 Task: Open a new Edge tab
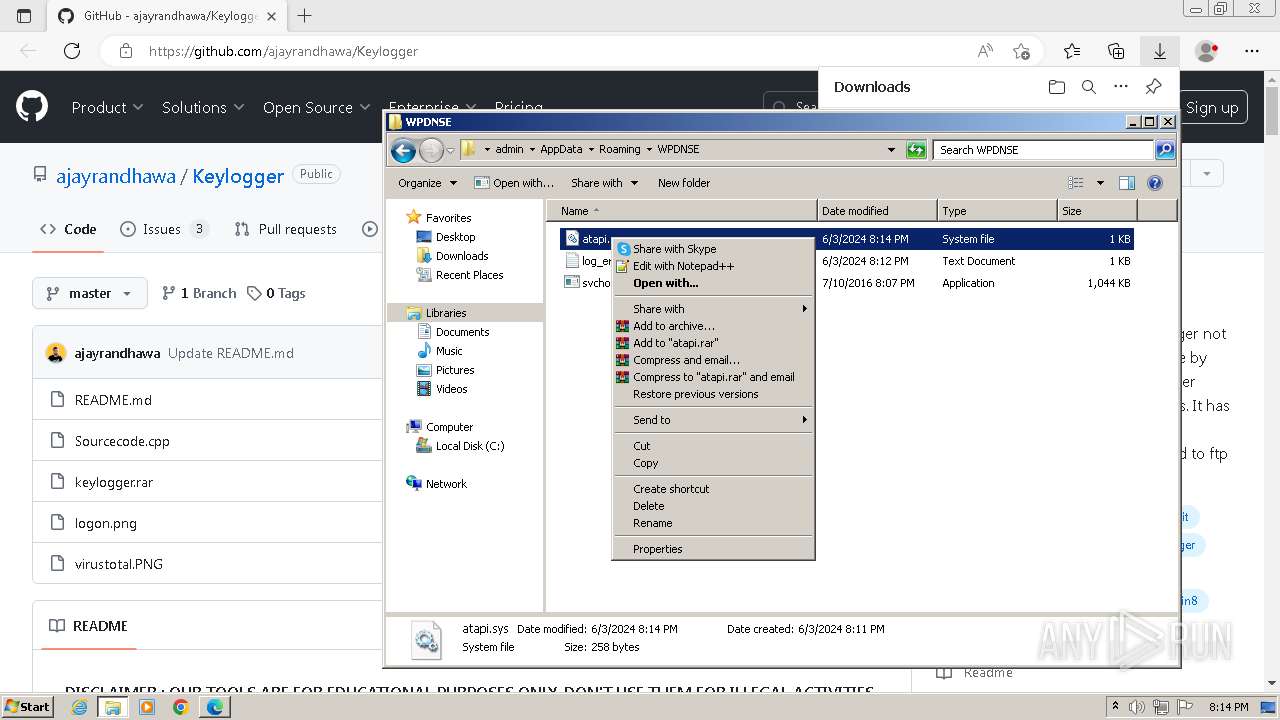point(305,16)
